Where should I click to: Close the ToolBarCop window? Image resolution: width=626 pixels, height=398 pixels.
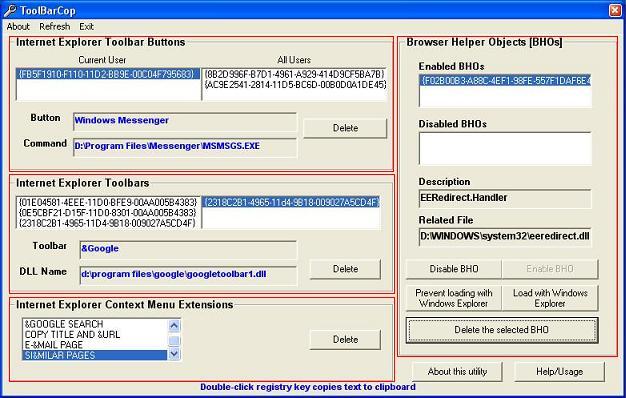(615, 10)
